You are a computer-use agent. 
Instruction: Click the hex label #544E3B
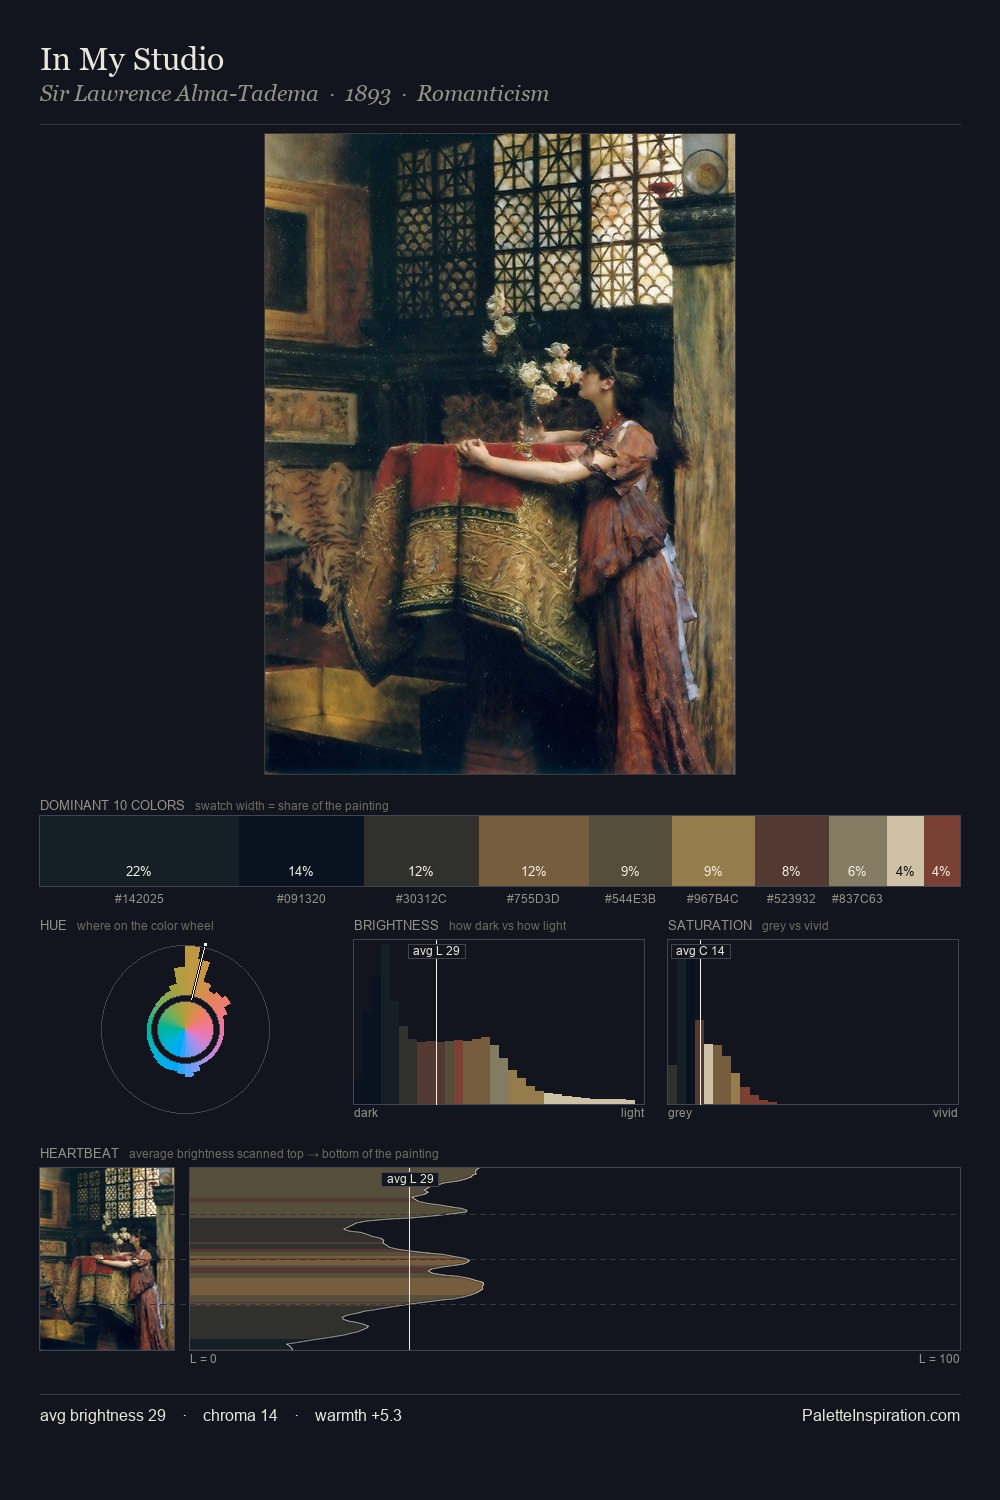[630, 899]
